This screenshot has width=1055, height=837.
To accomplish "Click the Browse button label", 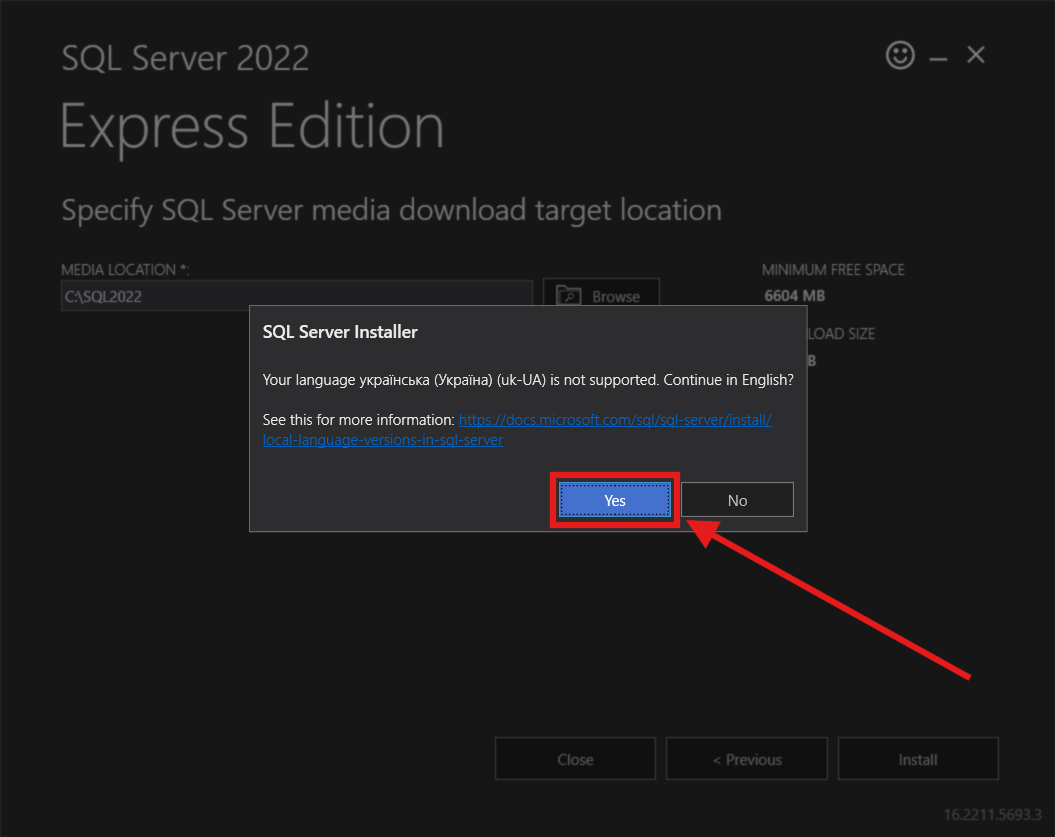I will 615,297.
